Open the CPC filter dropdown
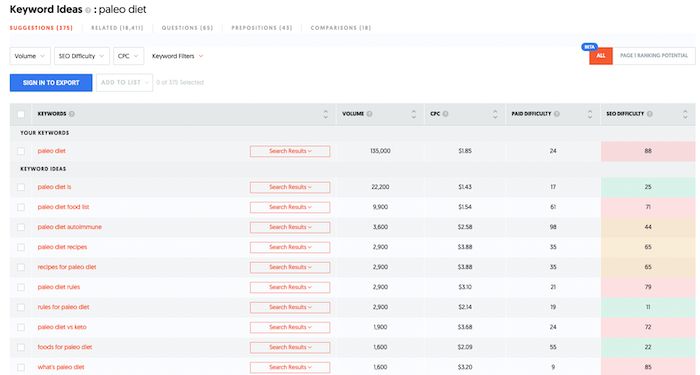The image size is (700, 375). tap(129, 56)
